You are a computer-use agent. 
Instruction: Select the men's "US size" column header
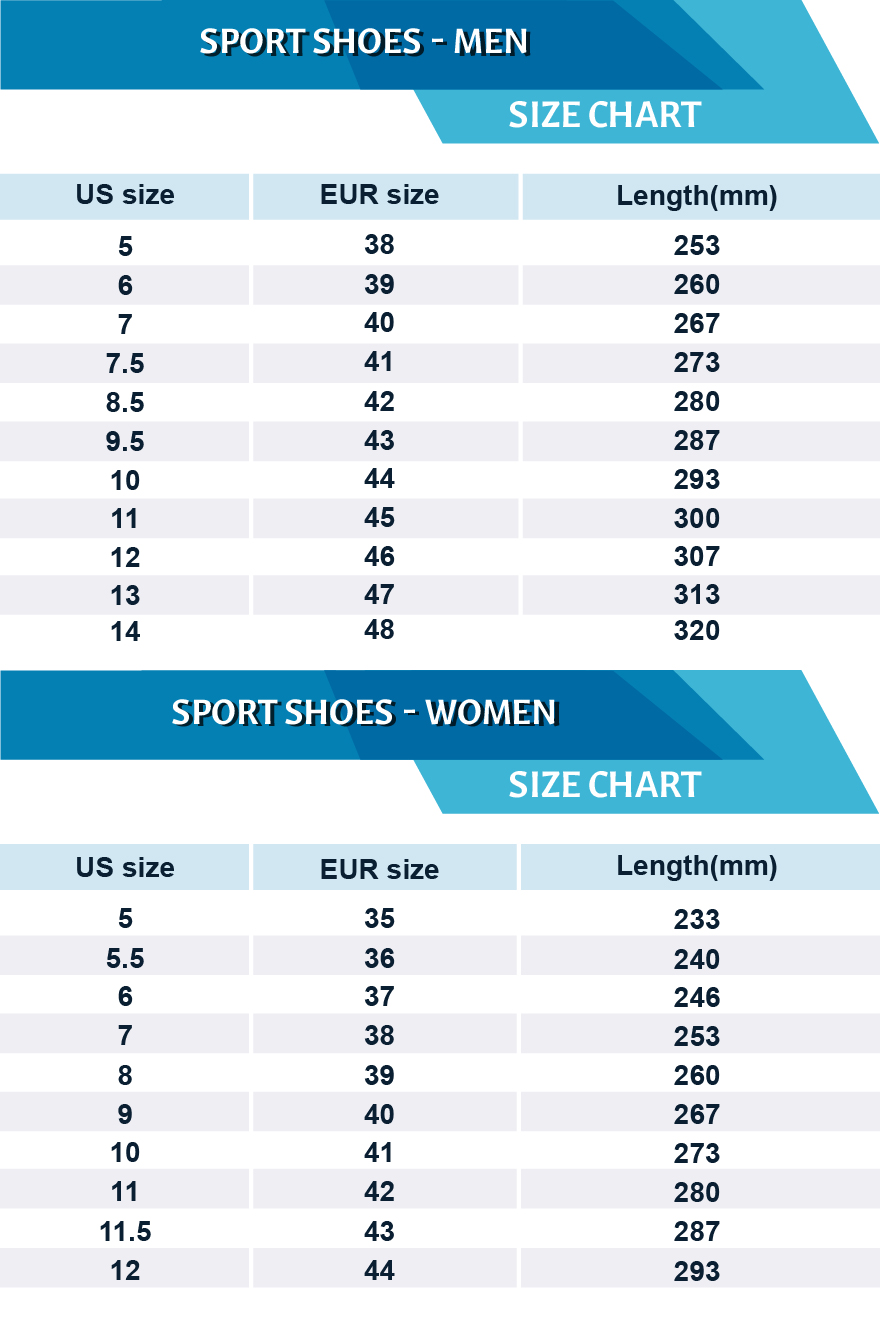[125, 195]
